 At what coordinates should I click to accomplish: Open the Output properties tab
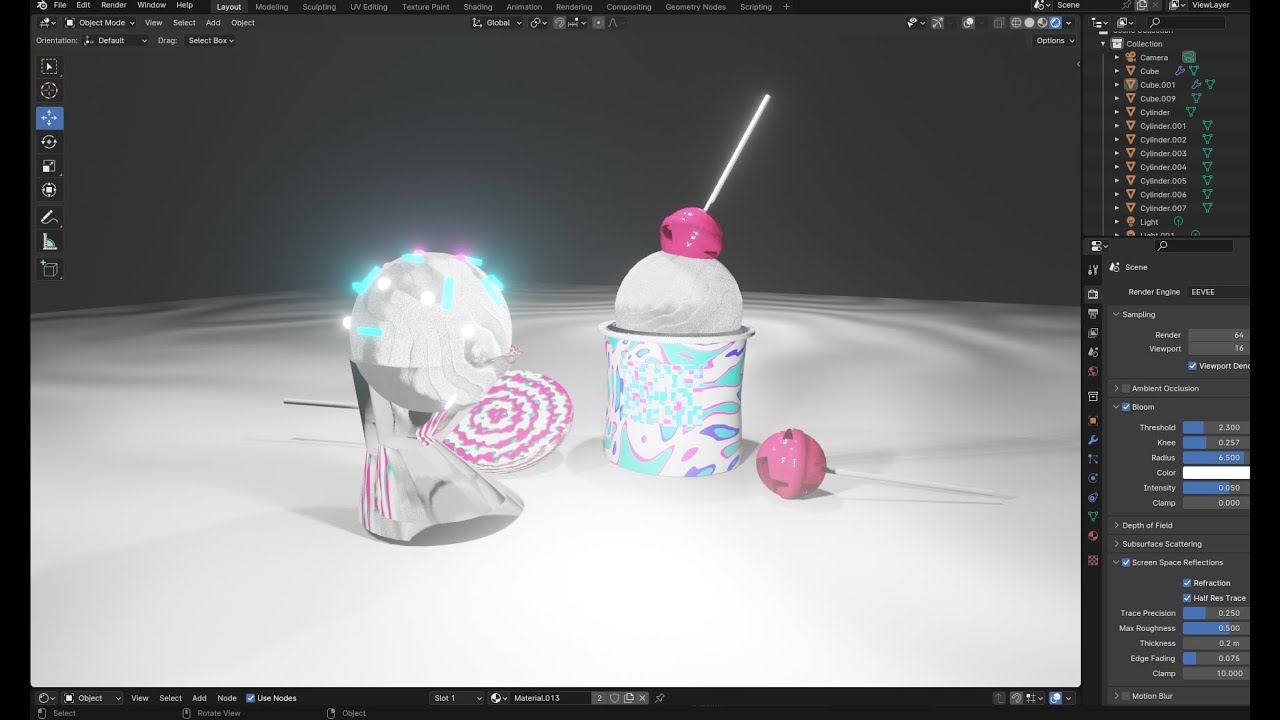pos(1093,314)
